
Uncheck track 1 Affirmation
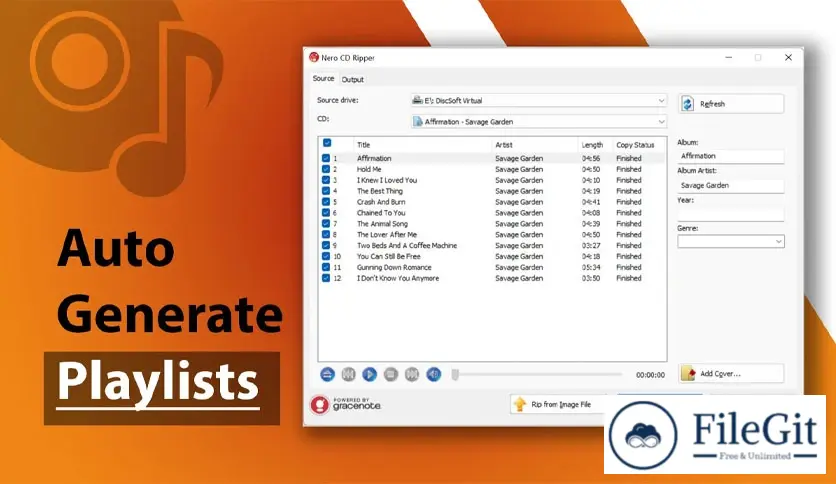coord(326,158)
